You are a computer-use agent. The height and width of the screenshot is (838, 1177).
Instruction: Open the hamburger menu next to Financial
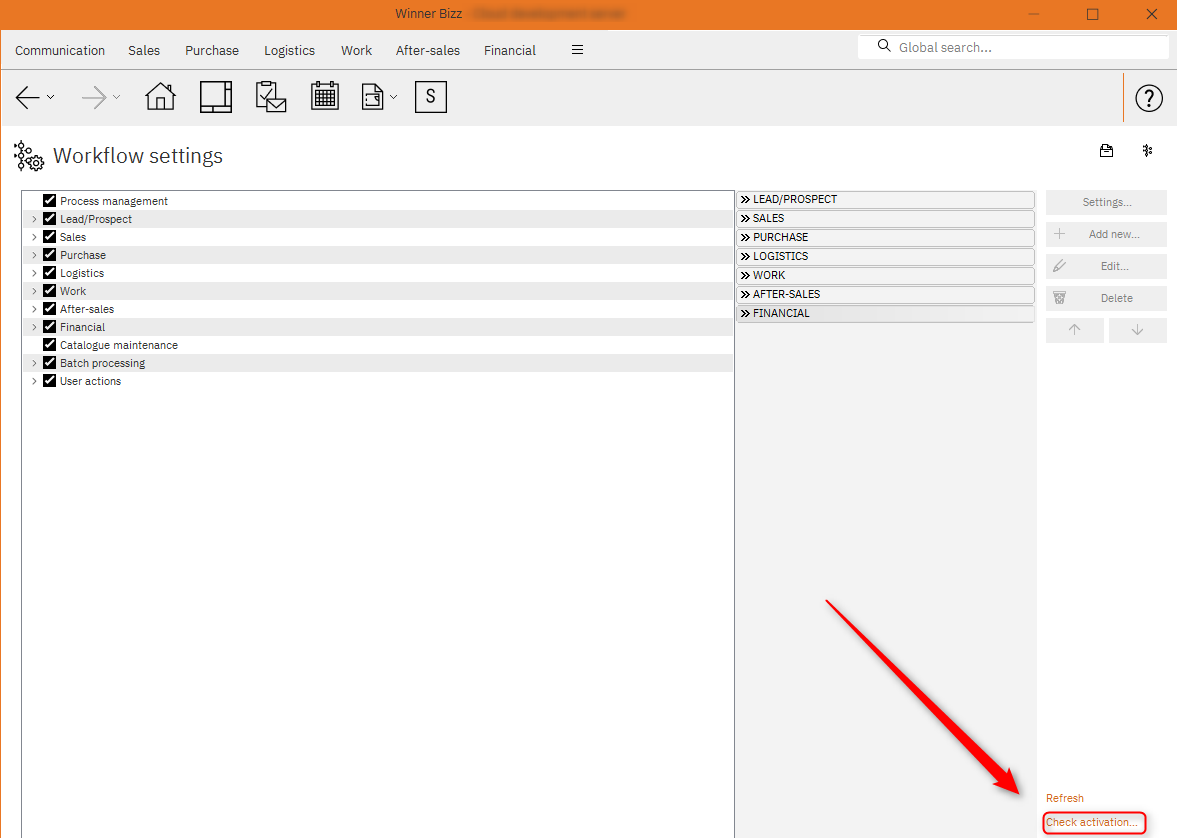[x=577, y=49]
